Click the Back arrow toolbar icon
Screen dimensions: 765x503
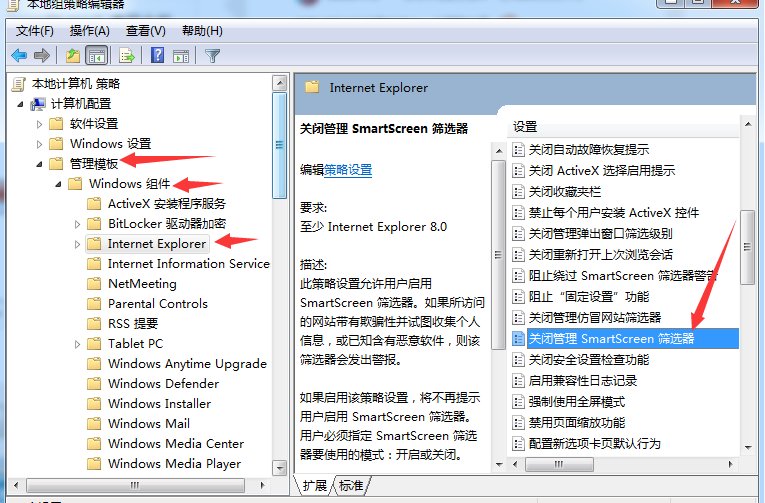tap(19, 56)
